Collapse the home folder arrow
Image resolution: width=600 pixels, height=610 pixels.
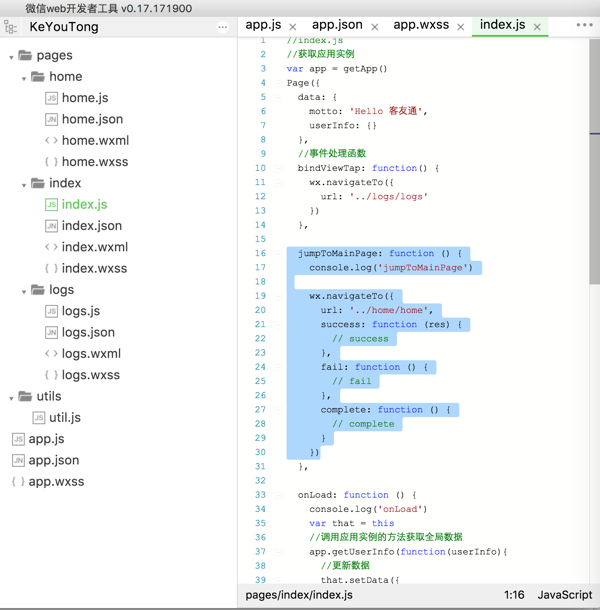coord(25,78)
